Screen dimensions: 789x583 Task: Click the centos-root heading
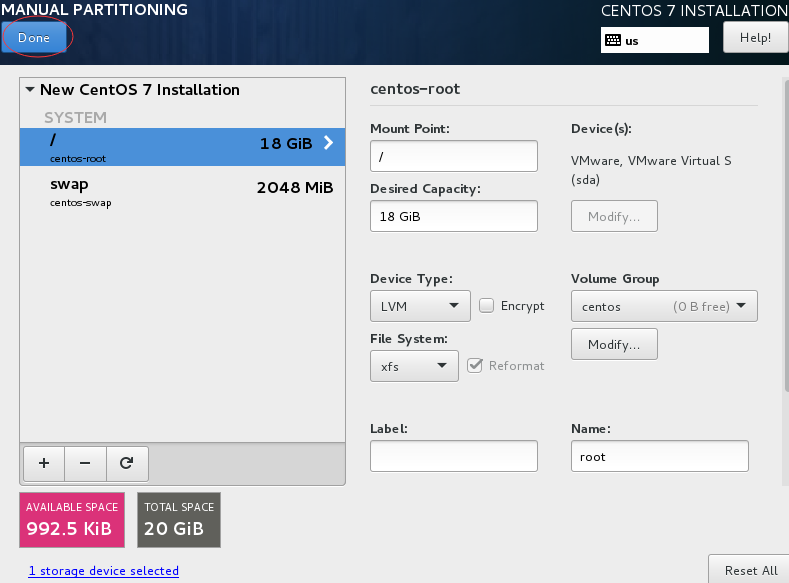pos(415,89)
